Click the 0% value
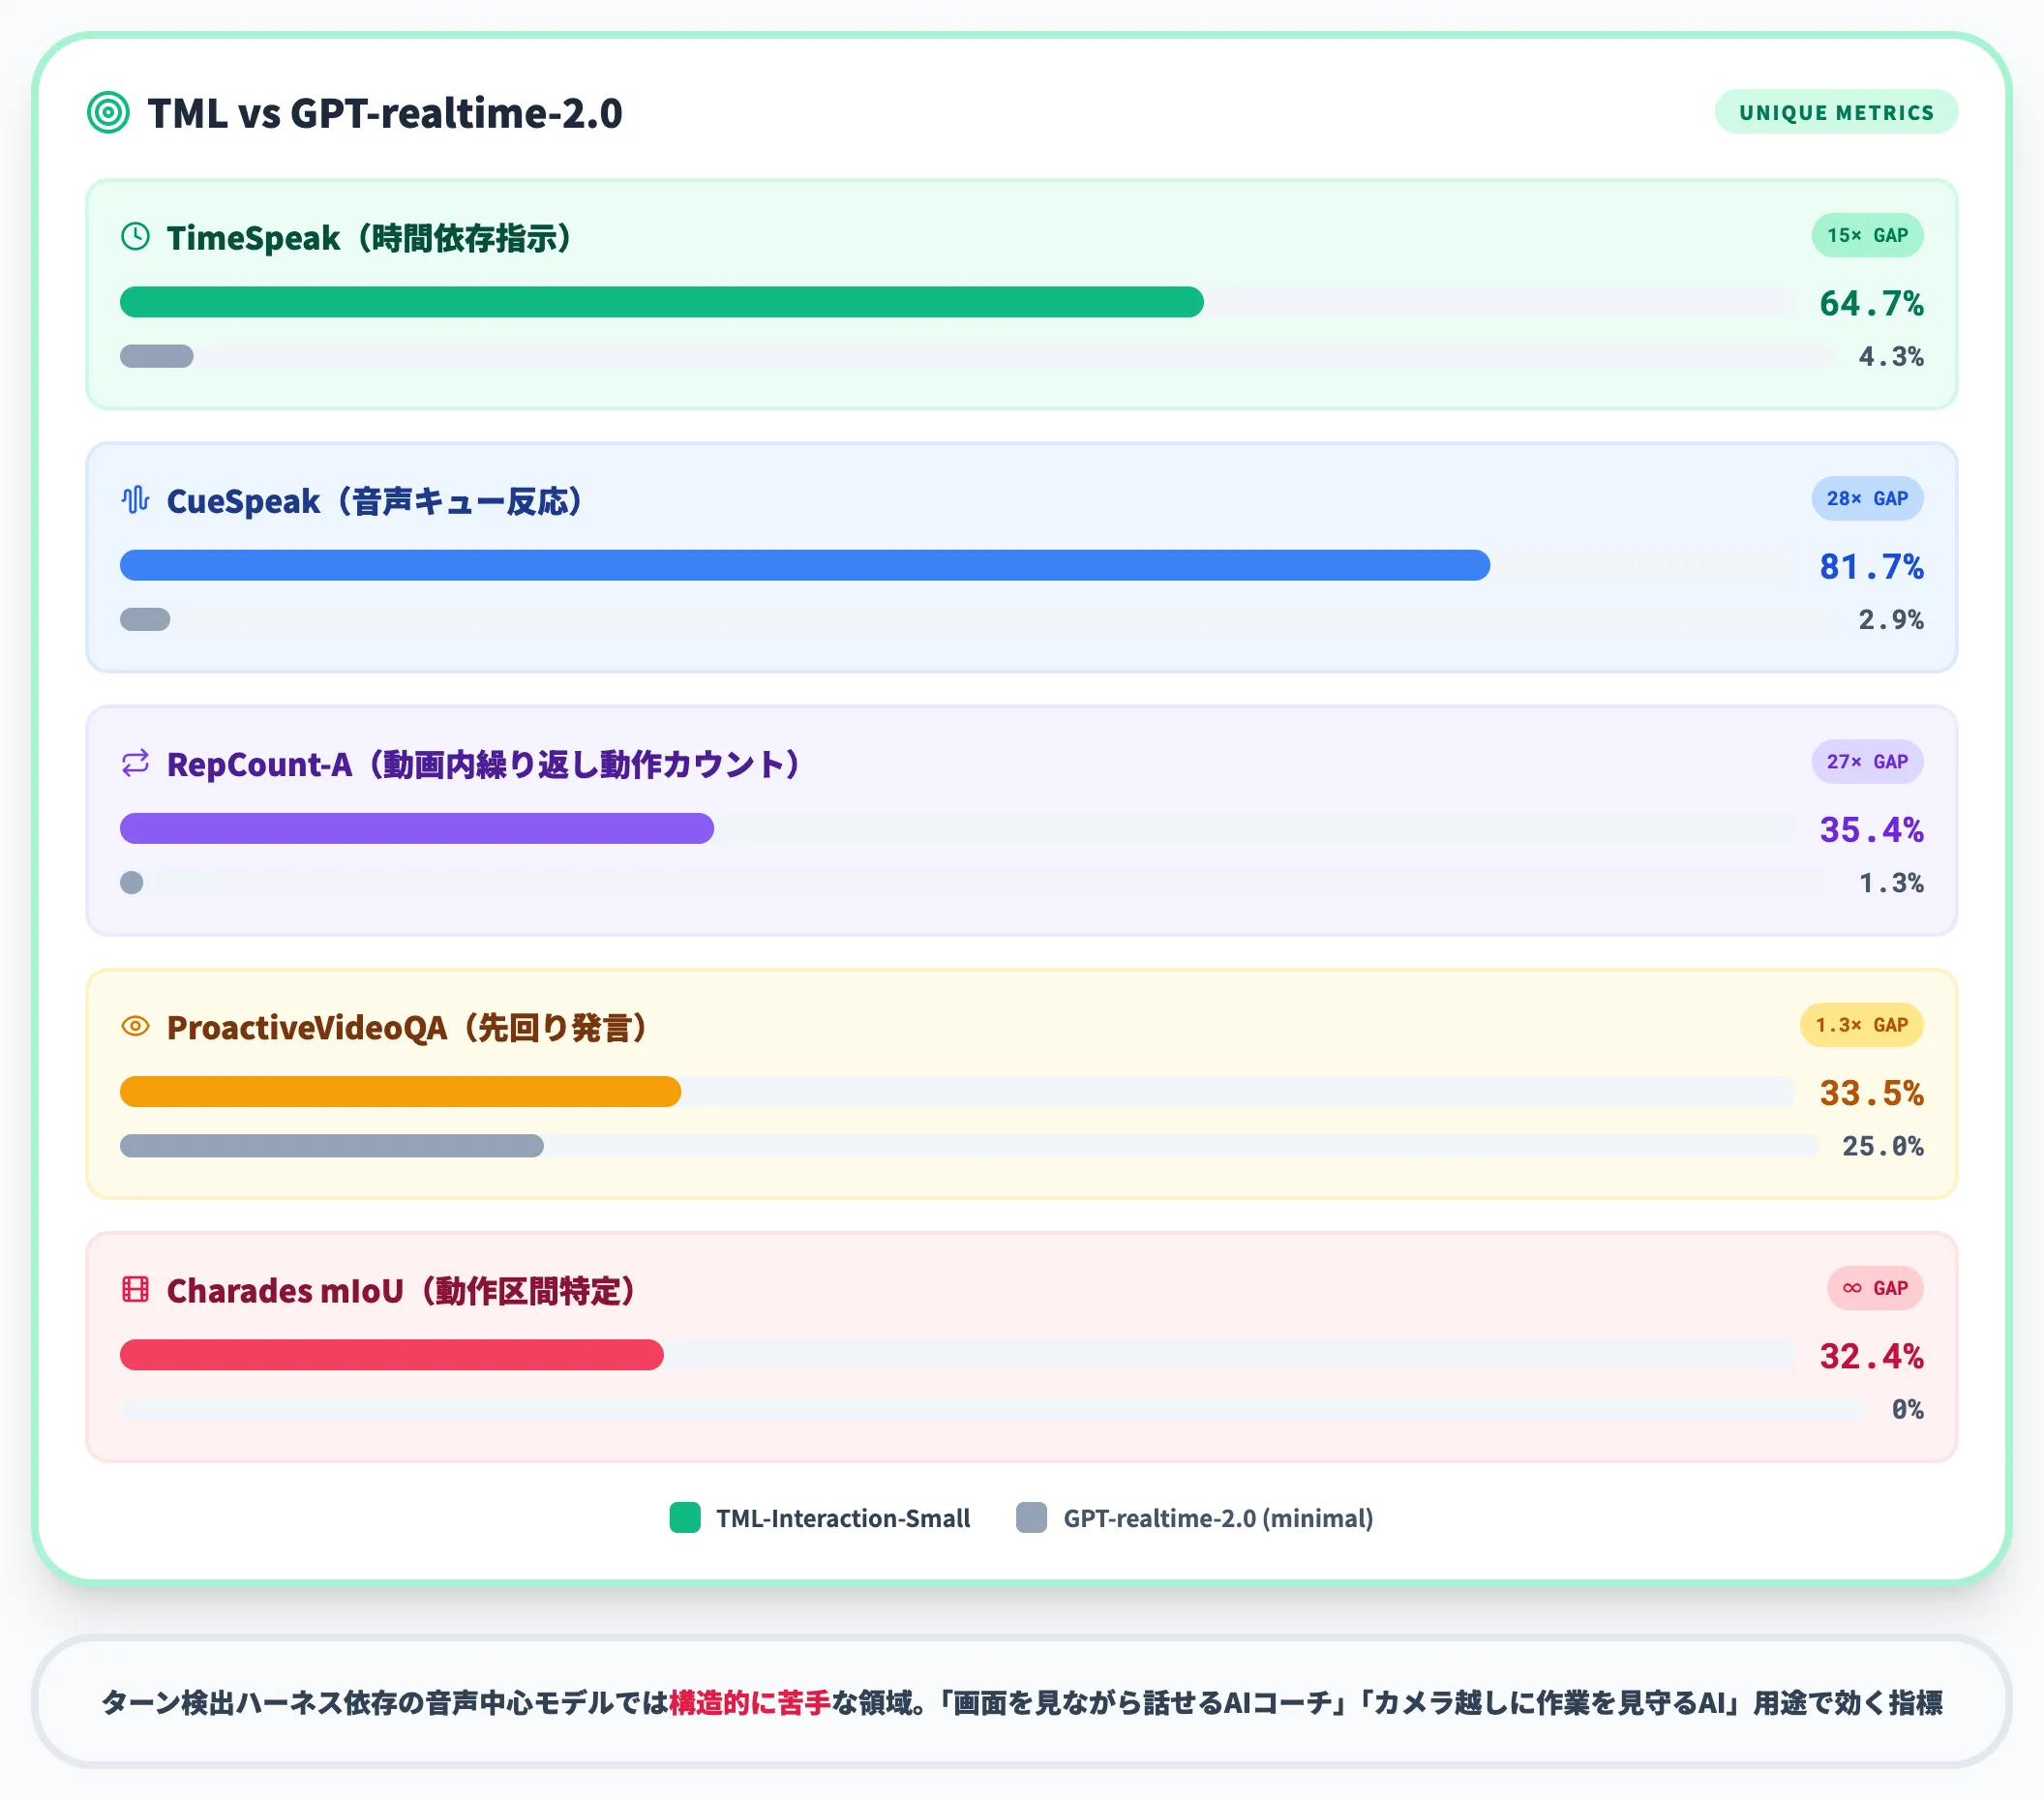The height and width of the screenshot is (1800, 2044). [1907, 1409]
